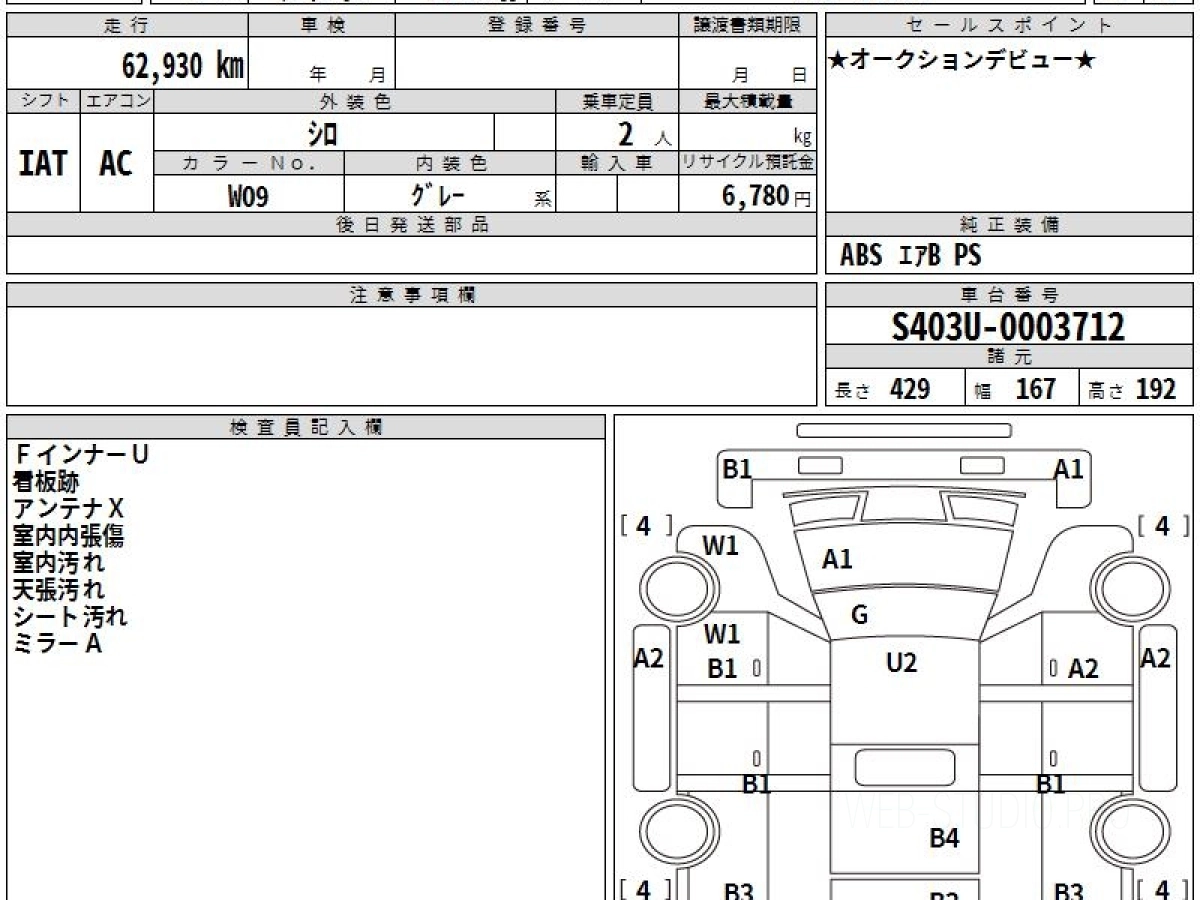
Task: Click the シート汚れ note line
Action: (70, 617)
